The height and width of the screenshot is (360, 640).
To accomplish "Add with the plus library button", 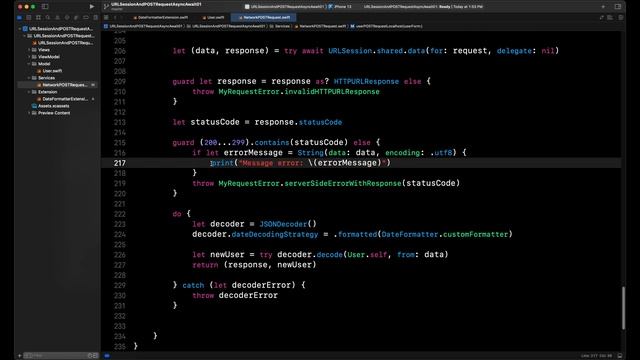I will click(603, 7).
